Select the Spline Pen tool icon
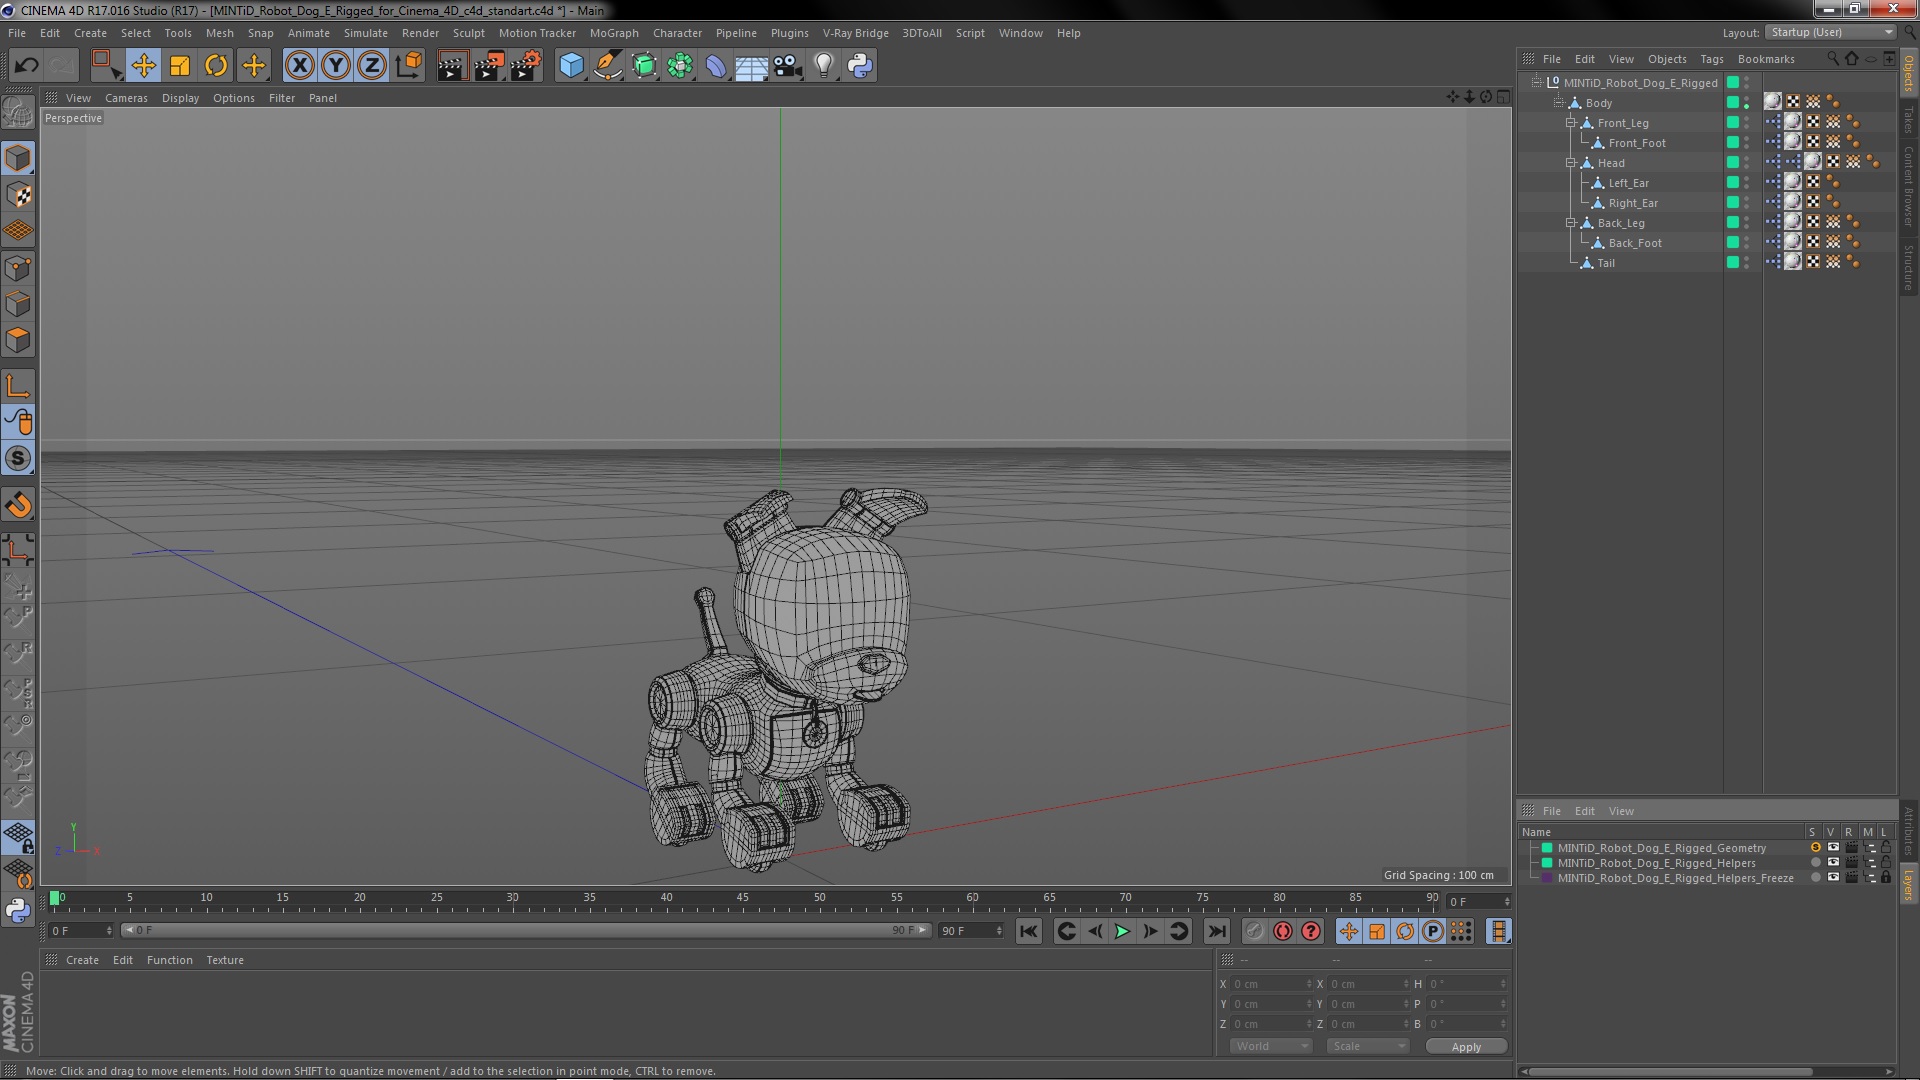 608,66
